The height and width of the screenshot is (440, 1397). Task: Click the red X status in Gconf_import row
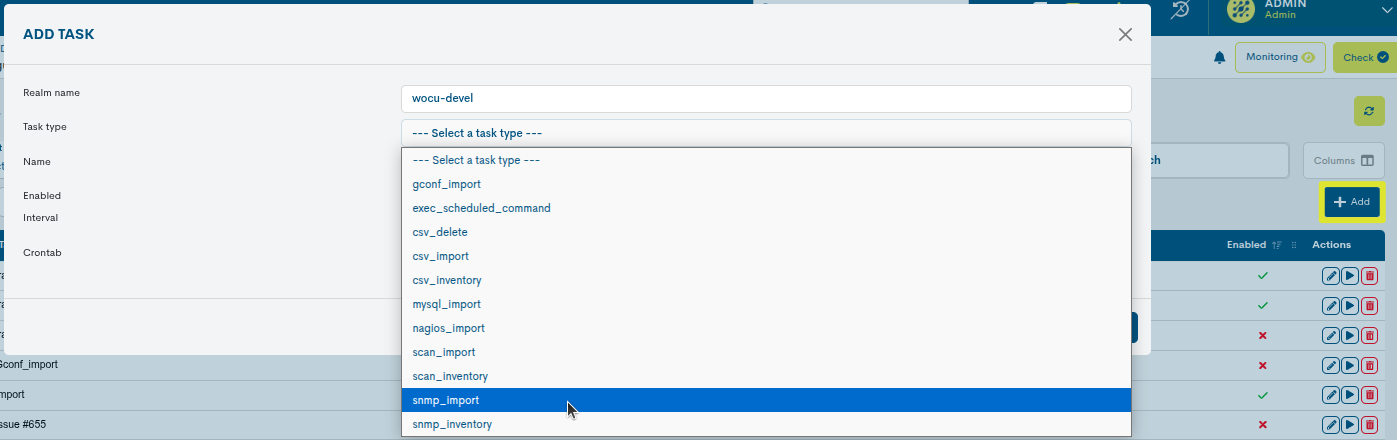[1262, 365]
